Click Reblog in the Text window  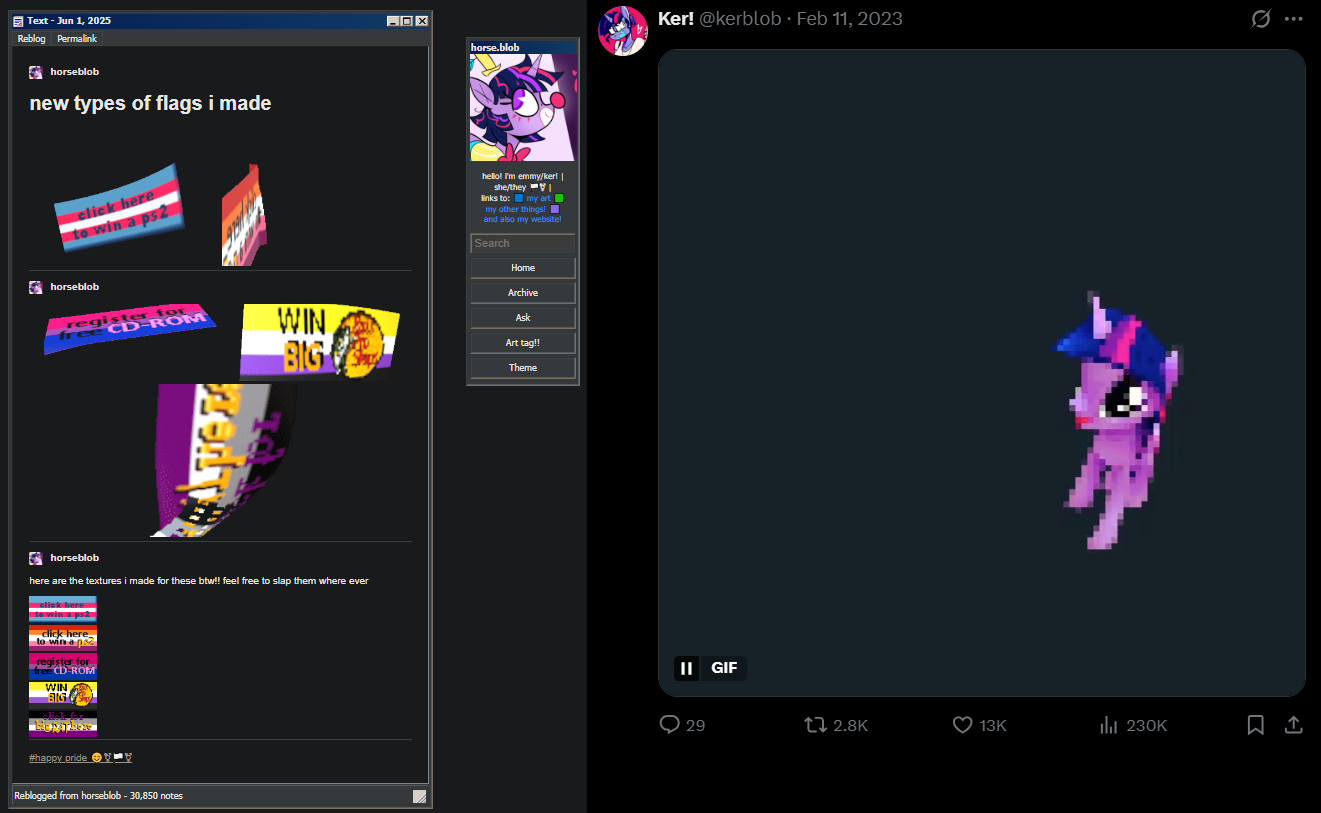point(32,38)
